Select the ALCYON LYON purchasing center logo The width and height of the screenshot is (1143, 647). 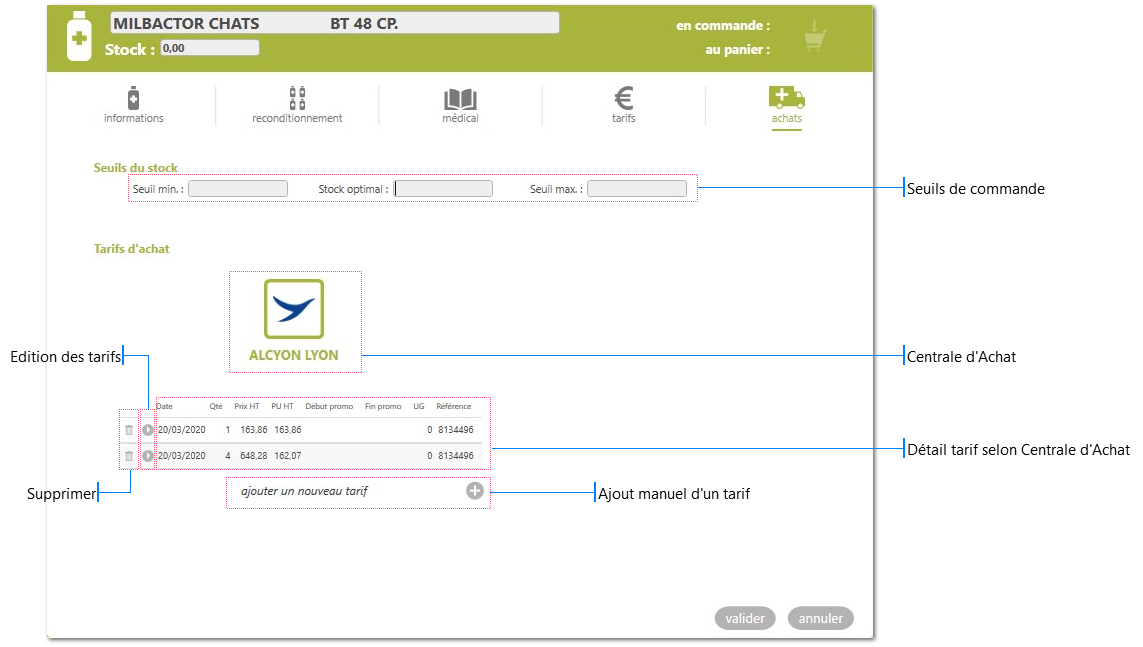(294, 309)
